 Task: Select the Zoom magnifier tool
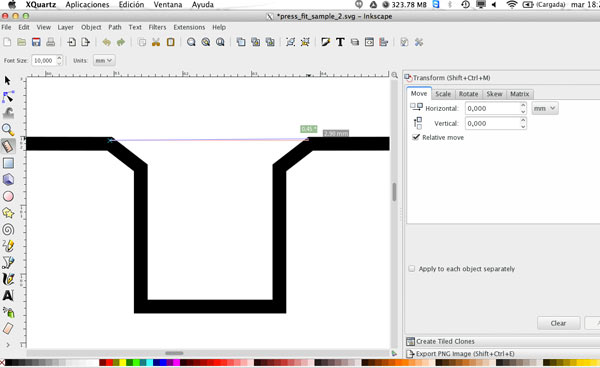coord(8,130)
